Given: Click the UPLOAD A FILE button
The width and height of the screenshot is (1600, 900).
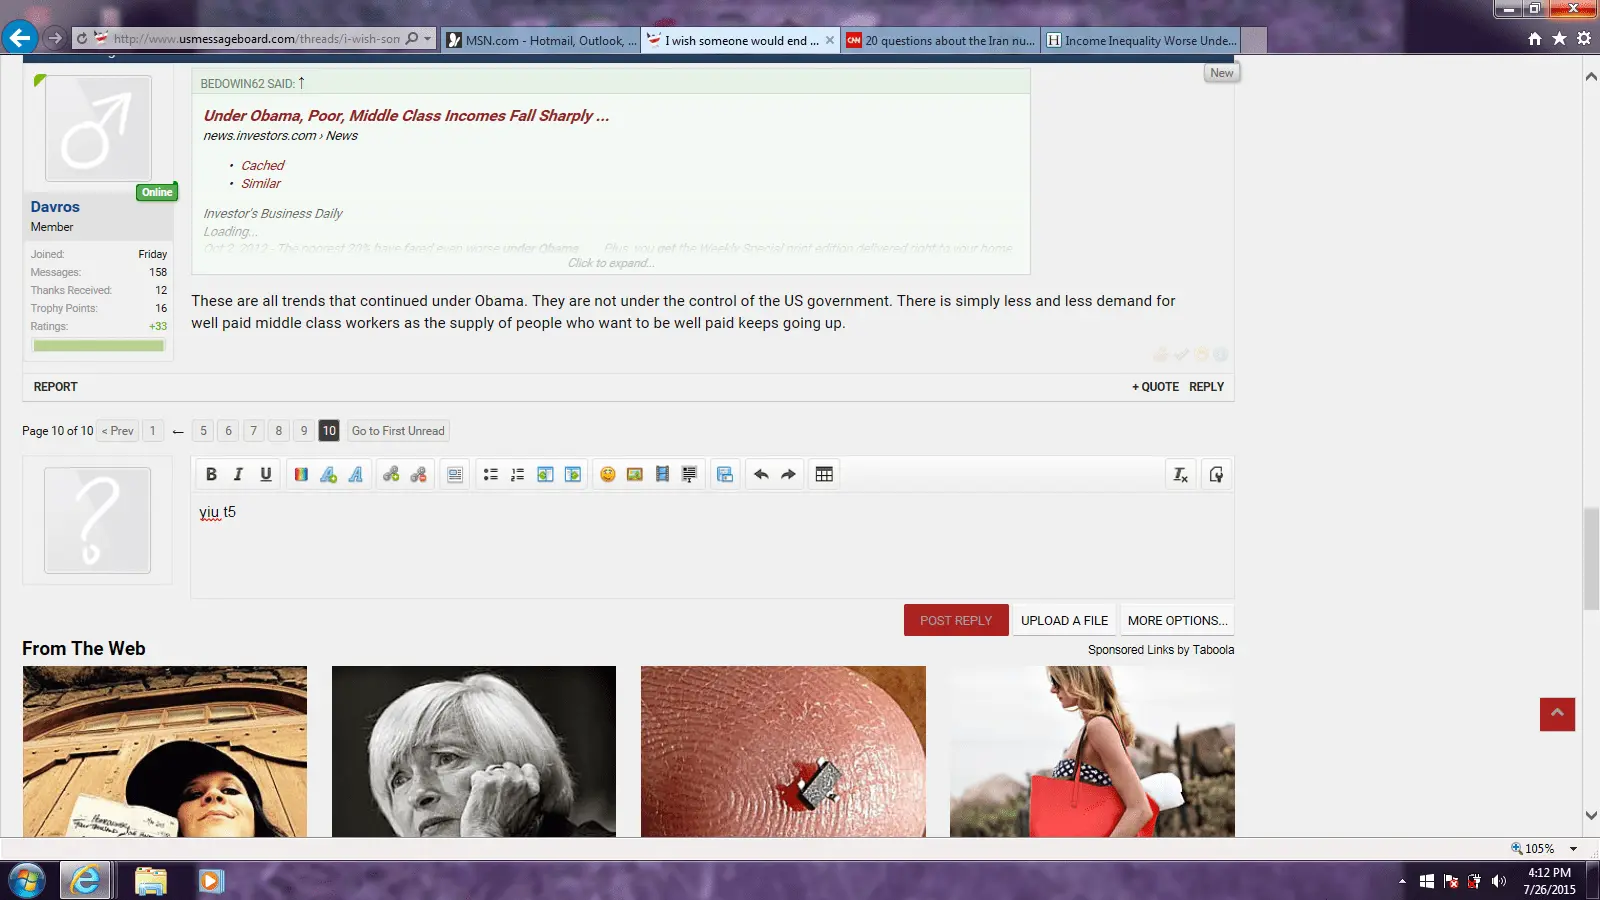Looking at the screenshot, I should [x=1065, y=620].
